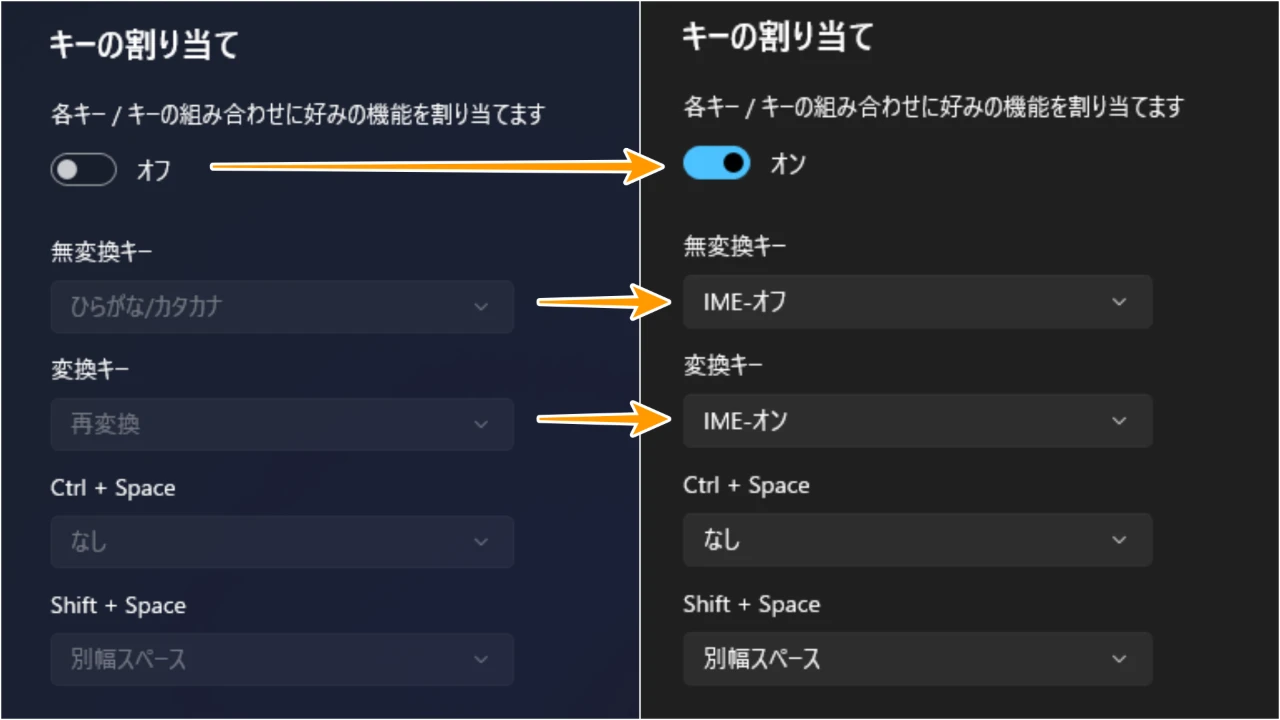Click the chevron on the IME-オン dropdown
1280x720 pixels.
1119,421
